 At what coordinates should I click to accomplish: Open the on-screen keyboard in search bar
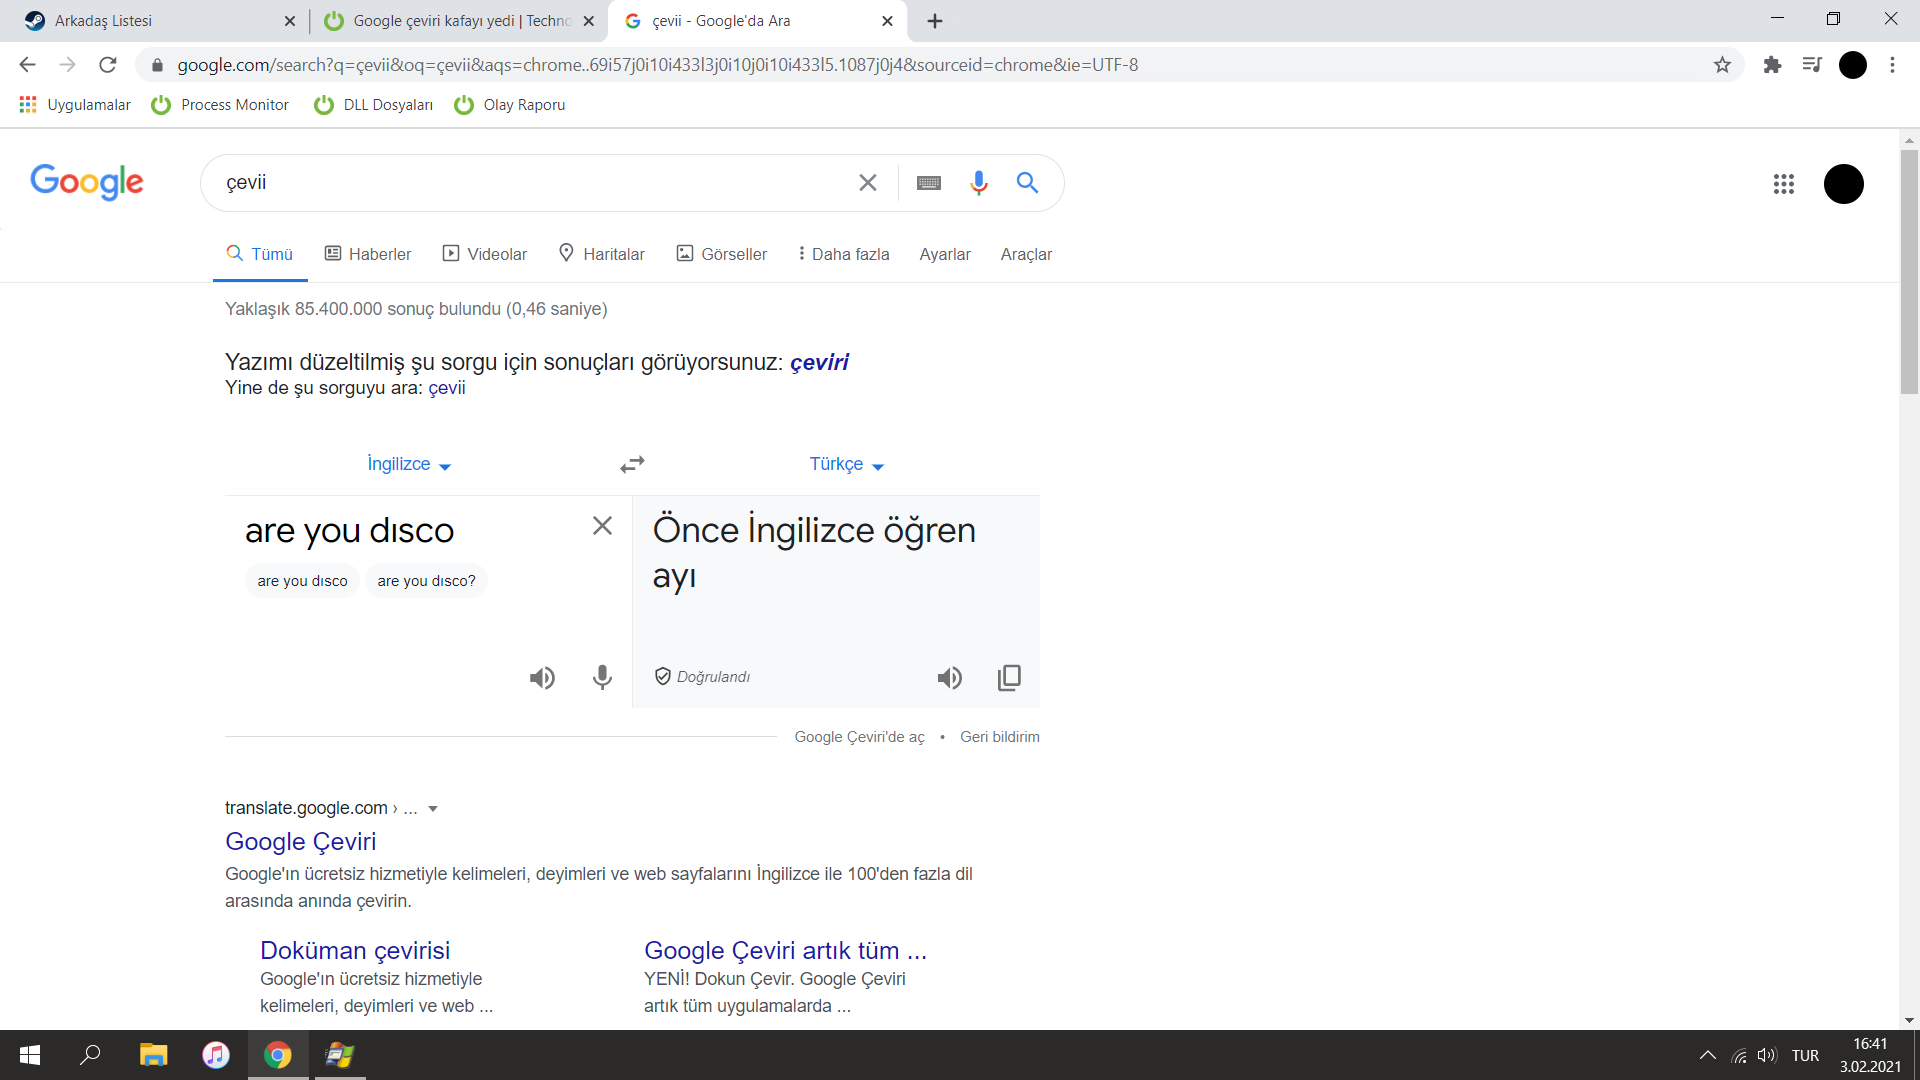click(928, 183)
